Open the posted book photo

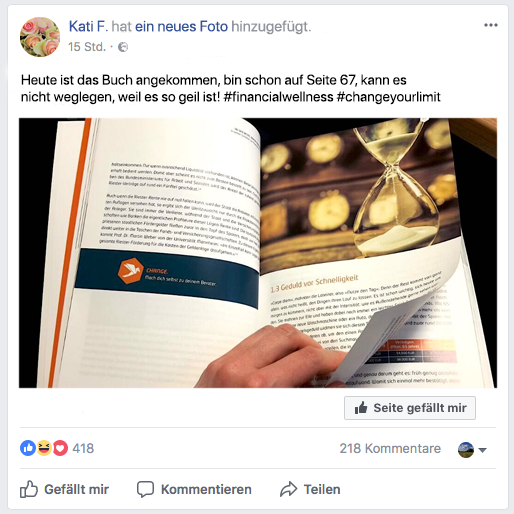(258, 253)
